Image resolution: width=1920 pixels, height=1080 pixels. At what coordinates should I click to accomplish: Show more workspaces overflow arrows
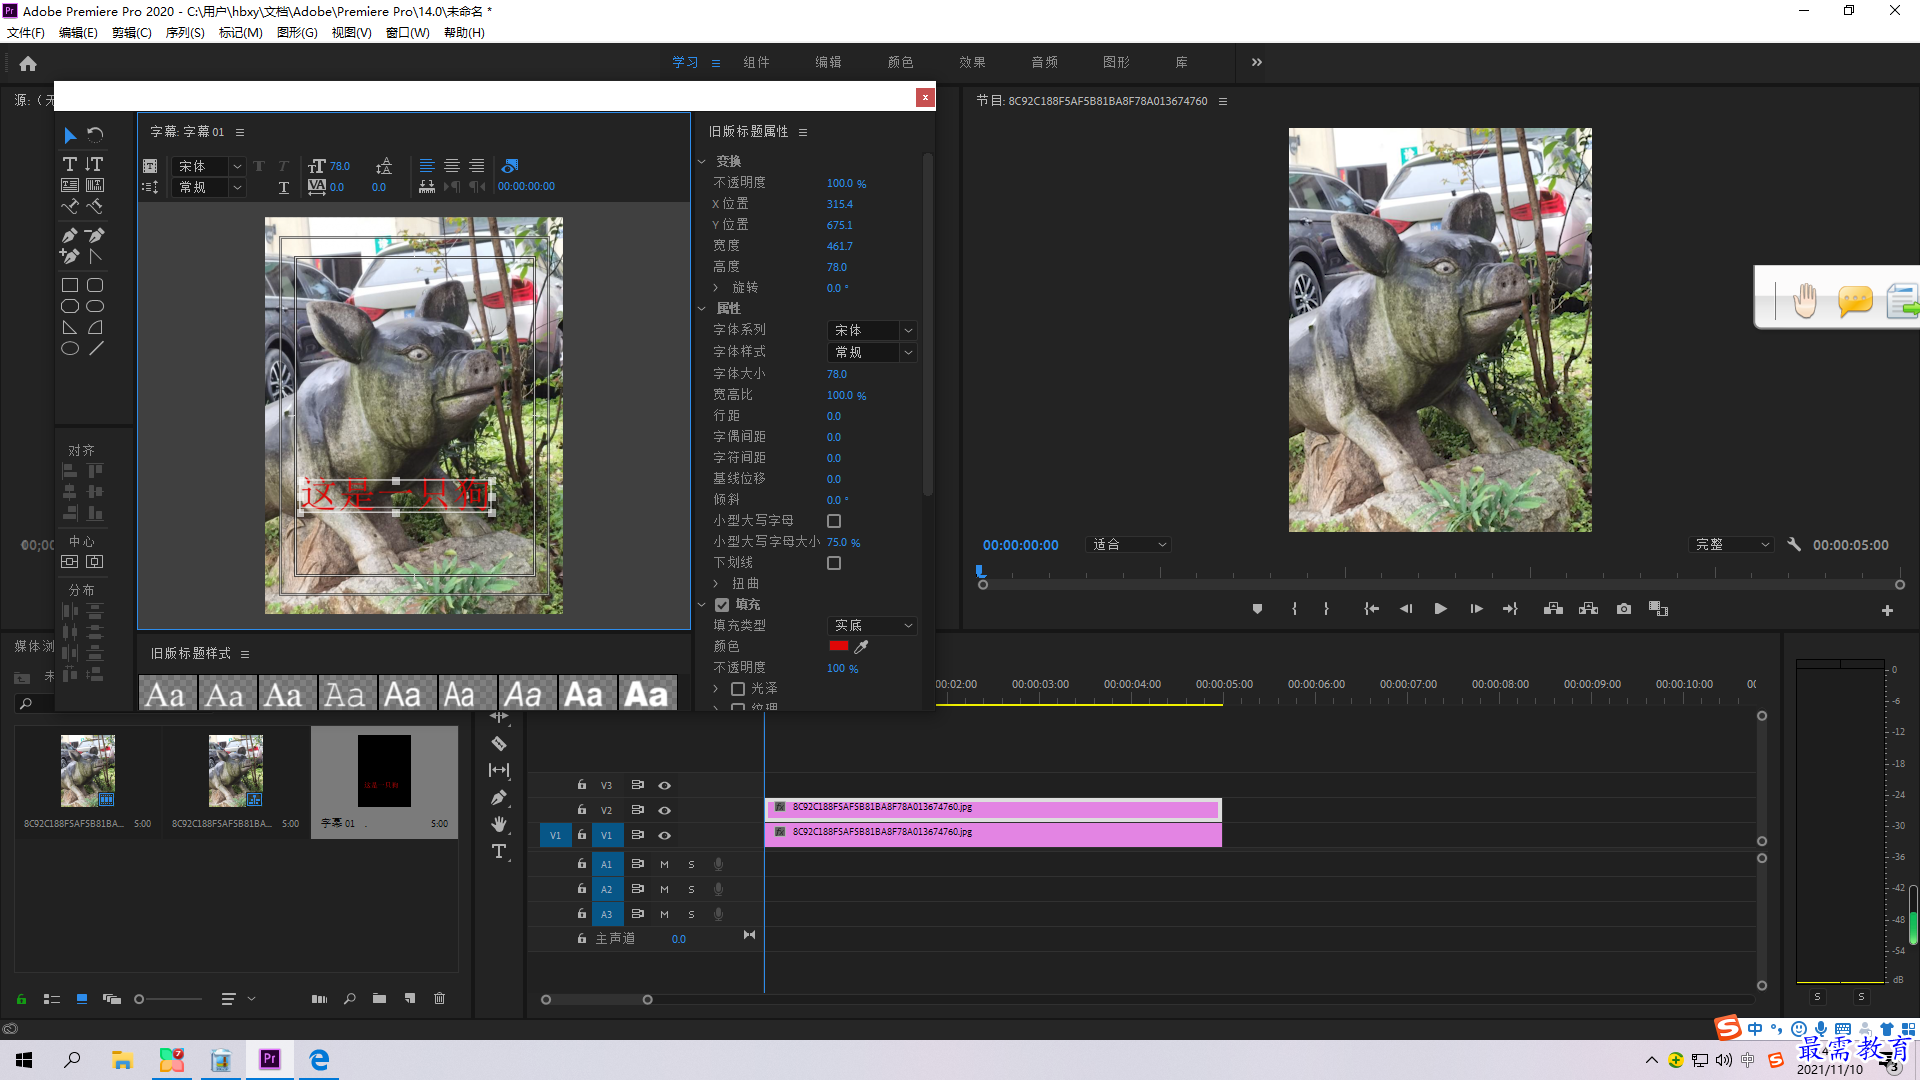tap(1257, 62)
